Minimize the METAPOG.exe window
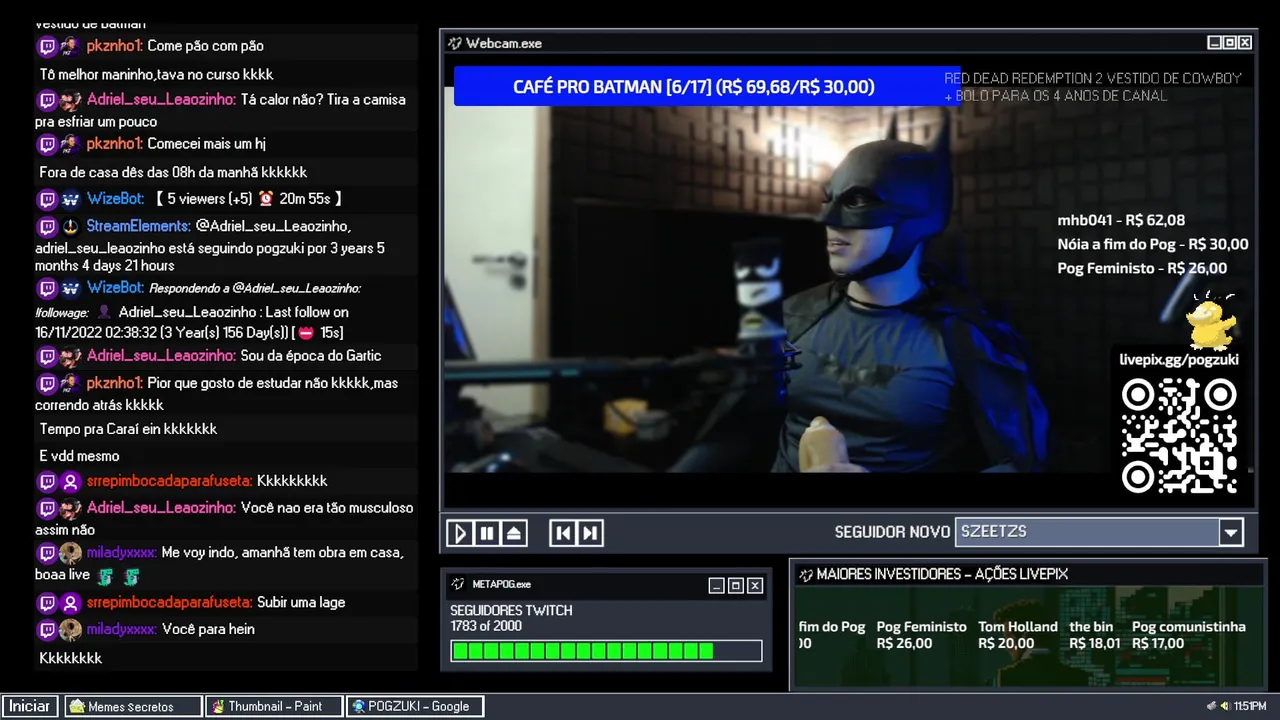Viewport: 1280px width, 720px height. (x=716, y=586)
